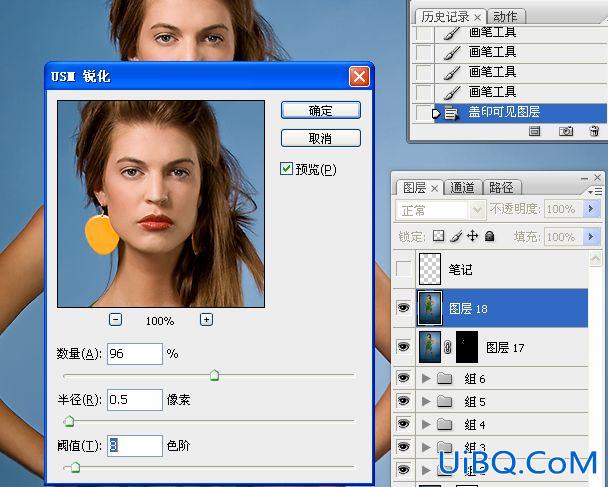The height and width of the screenshot is (487, 608).
Task: Click the Layers panel scrollbar up arrow
Action: click(595, 258)
